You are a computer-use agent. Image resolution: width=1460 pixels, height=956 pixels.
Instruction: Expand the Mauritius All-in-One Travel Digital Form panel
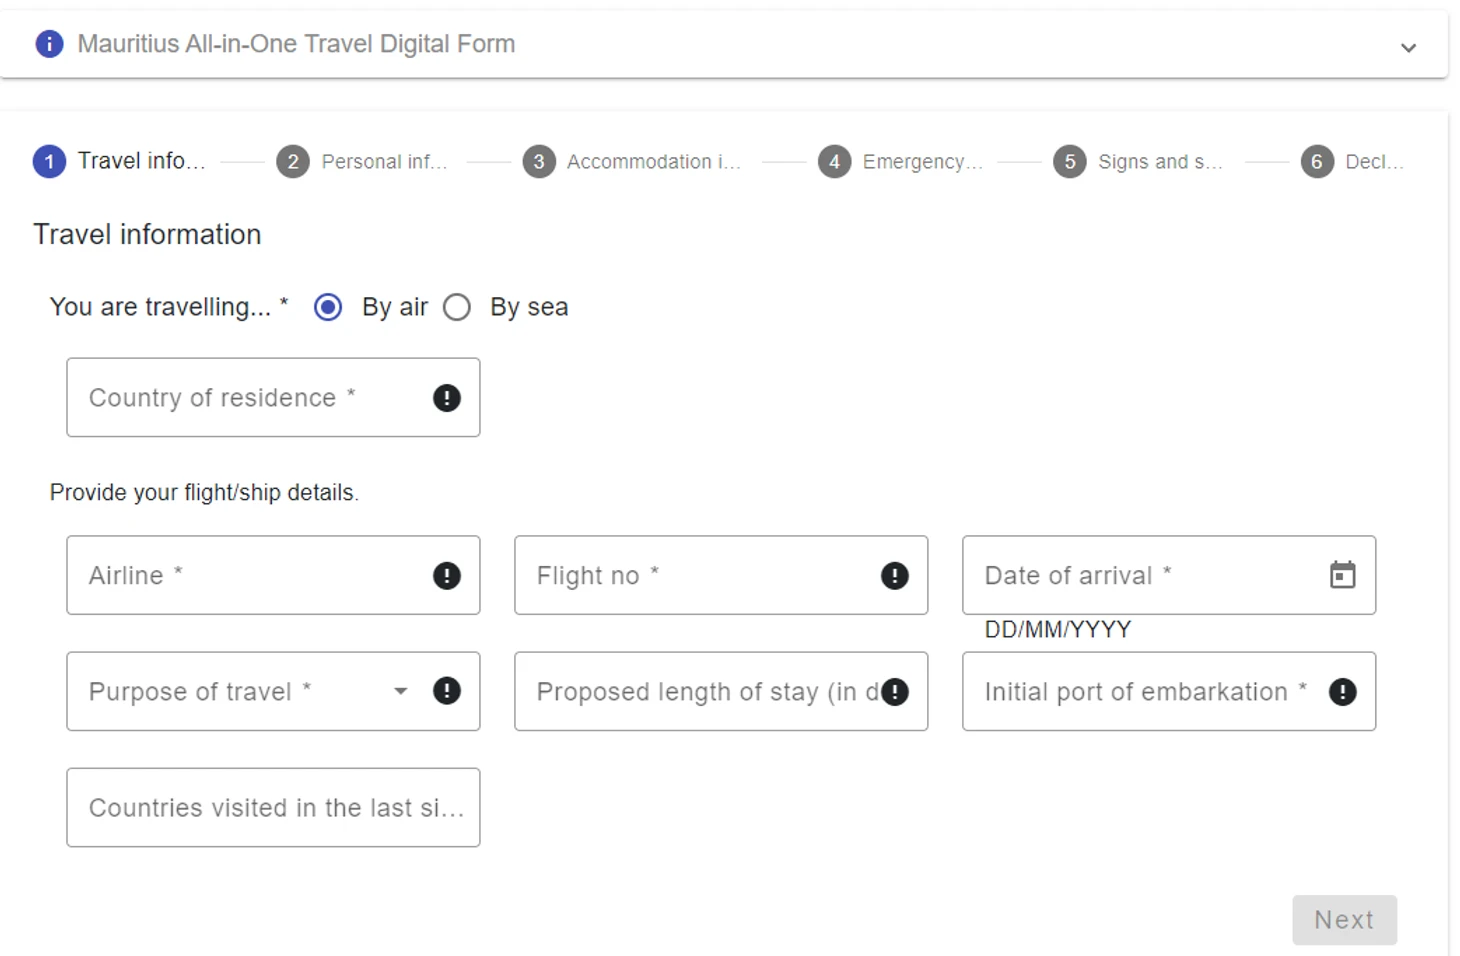coord(1408,48)
